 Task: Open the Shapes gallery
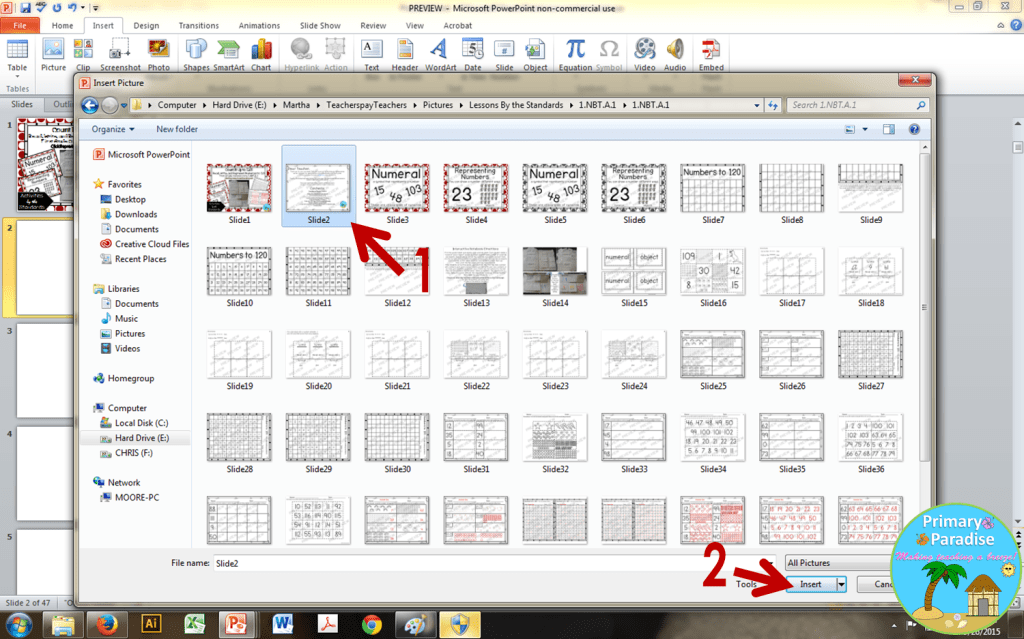click(x=196, y=55)
